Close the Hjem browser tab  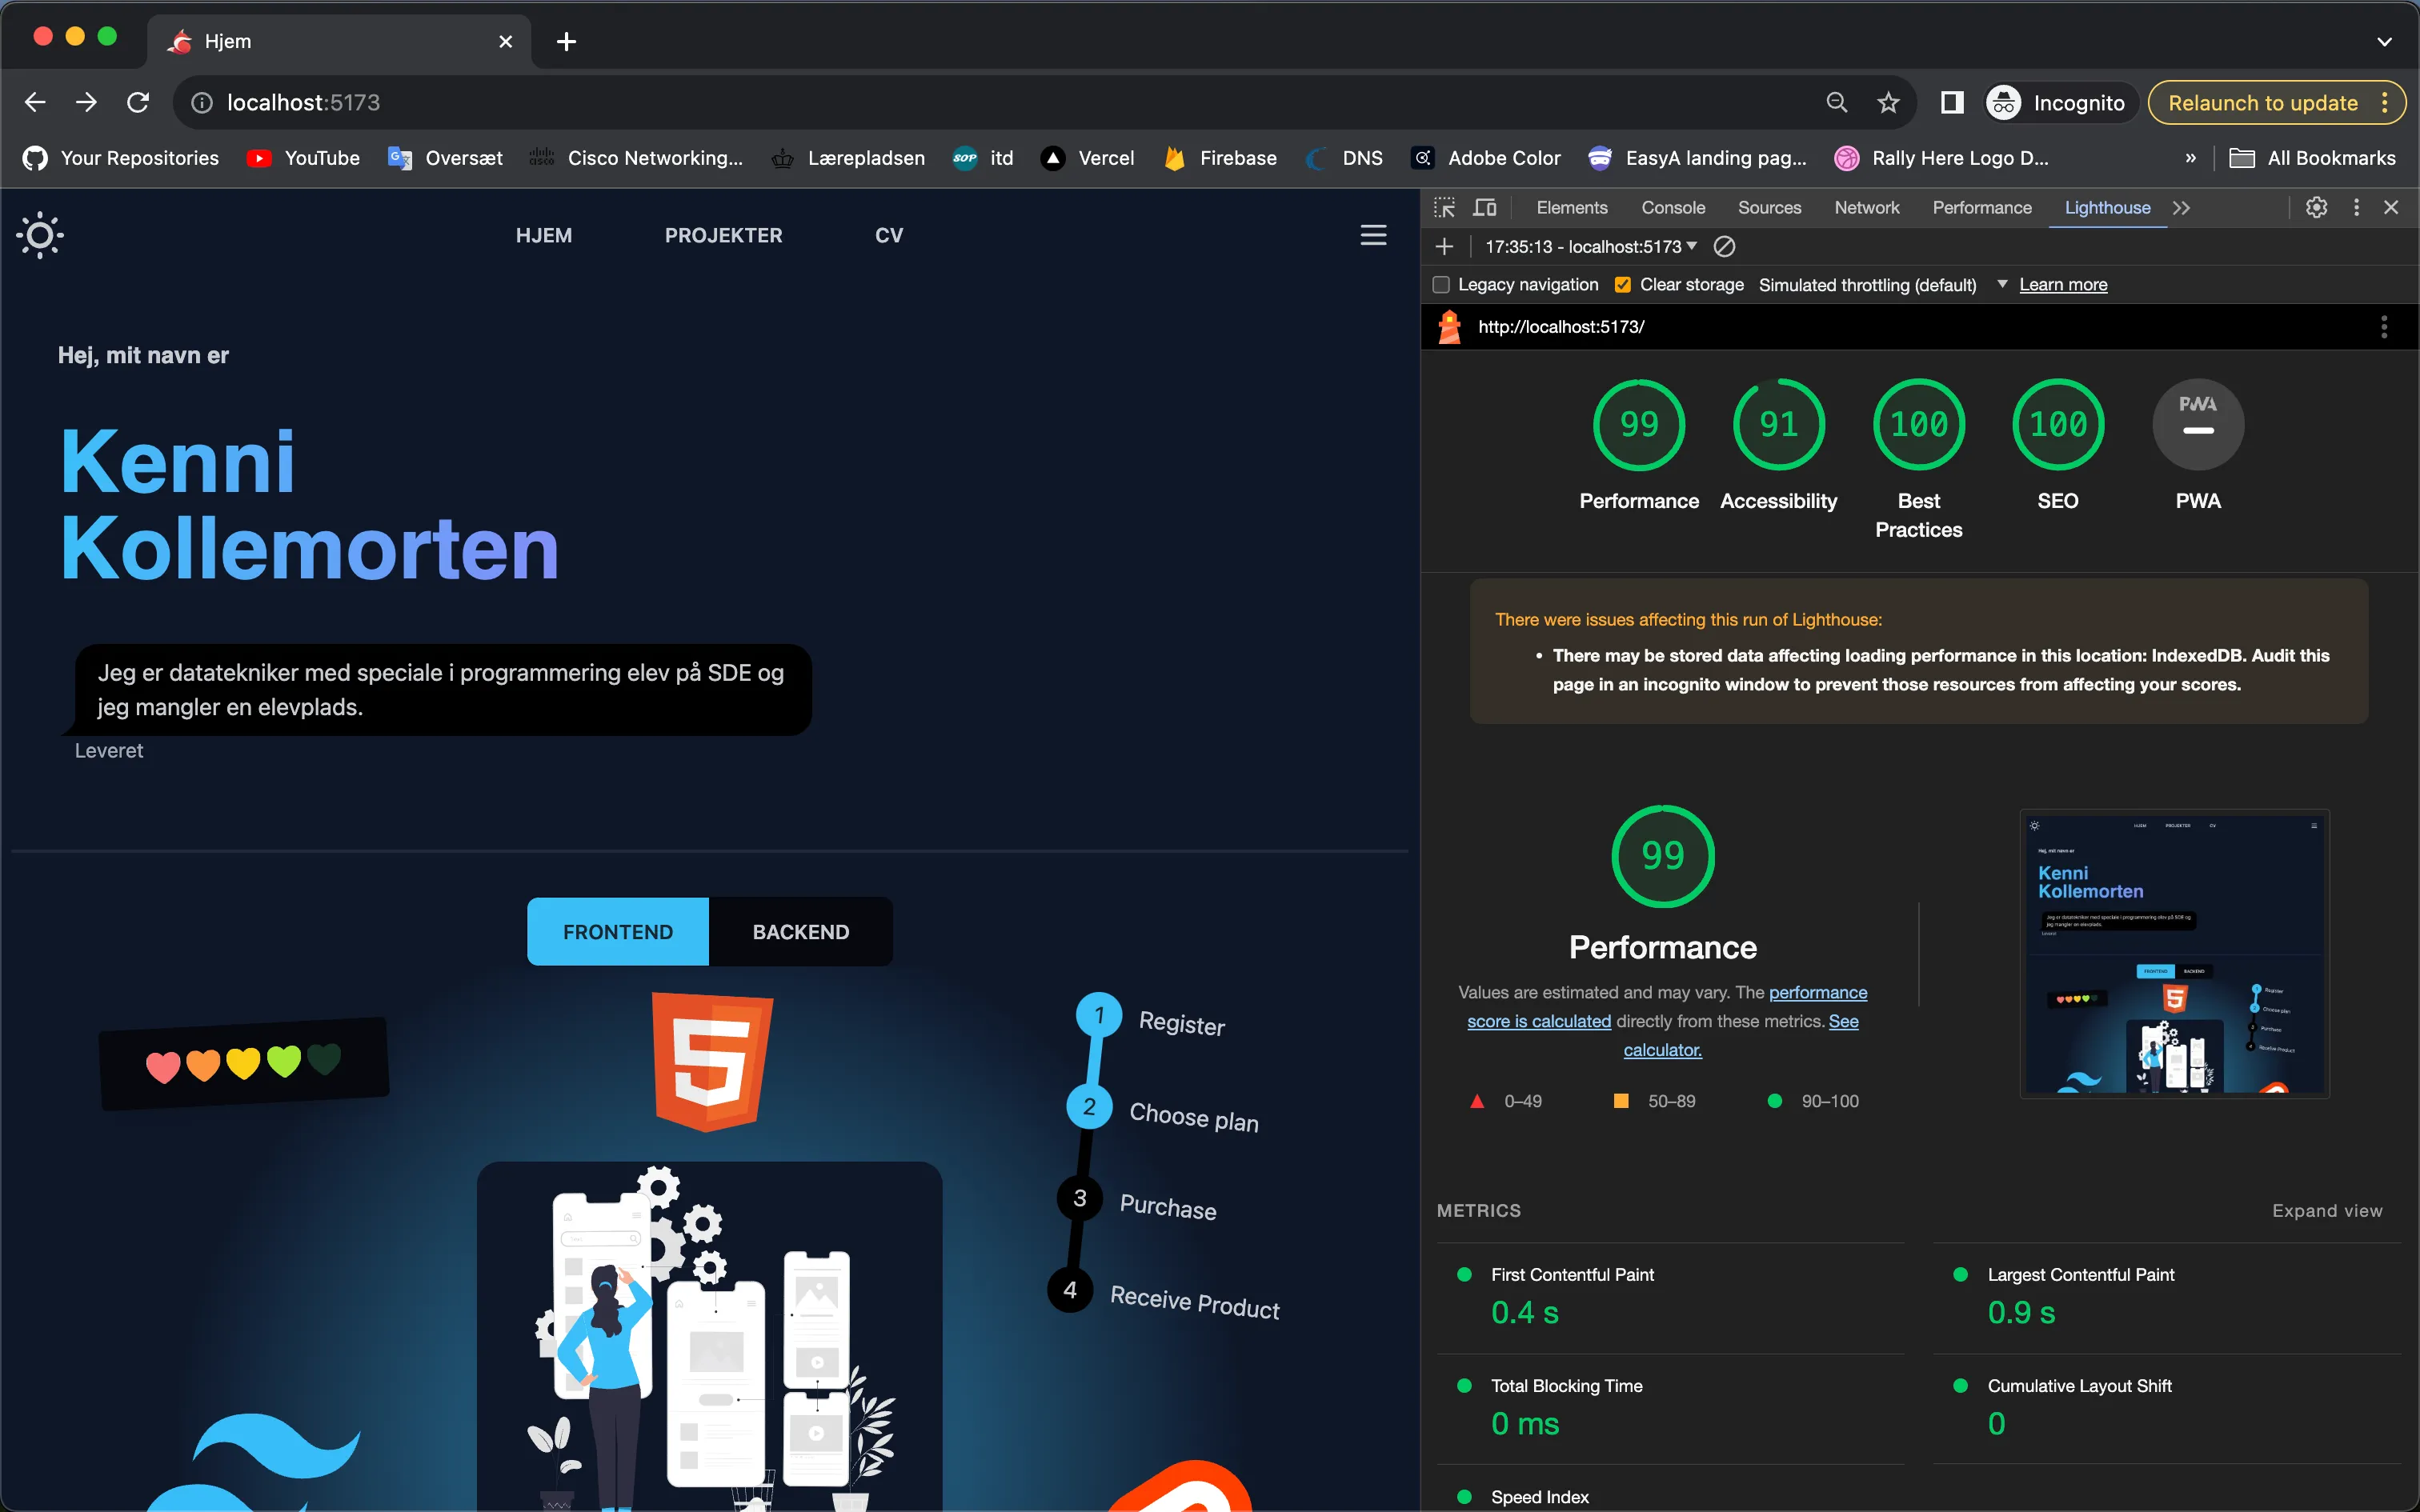pos(505,41)
